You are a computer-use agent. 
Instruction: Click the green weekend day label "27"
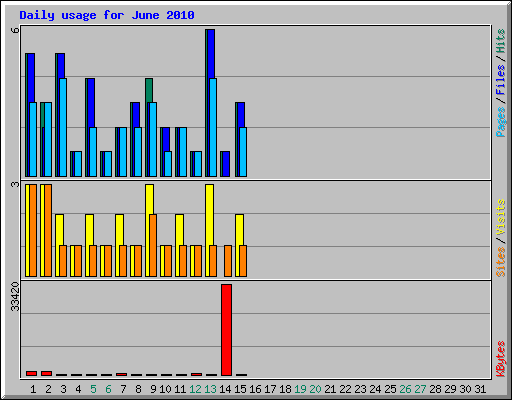click(420, 389)
